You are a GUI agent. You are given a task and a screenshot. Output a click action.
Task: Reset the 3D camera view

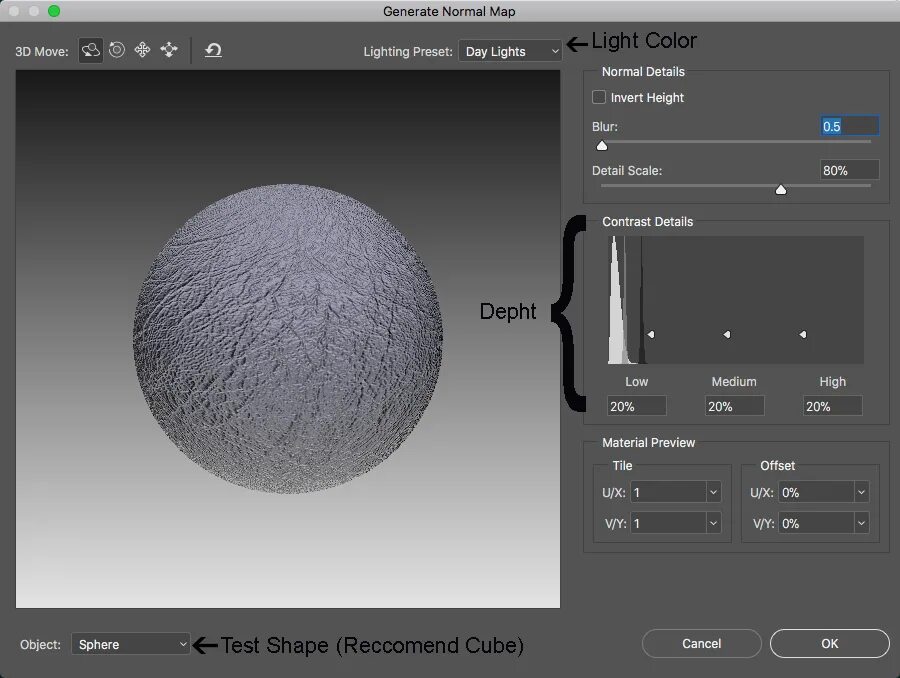(213, 50)
